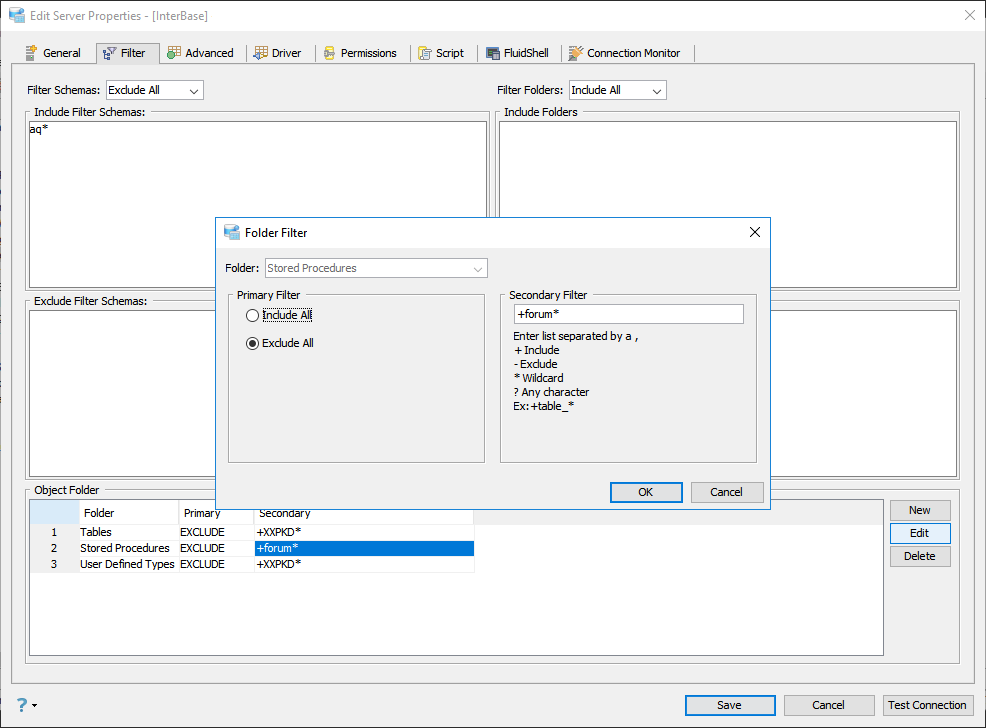The image size is (986, 728).
Task: Click the blue help question mark icon
Action: pyautogui.click(x=22, y=705)
